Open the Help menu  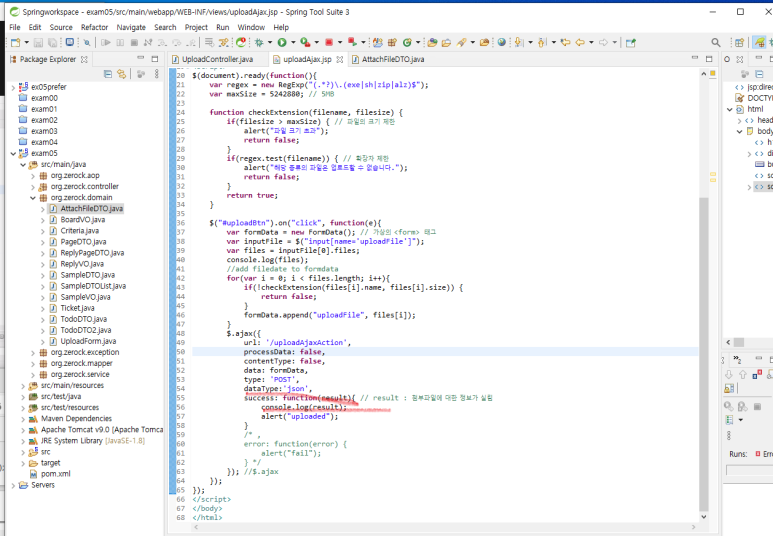(x=281, y=27)
